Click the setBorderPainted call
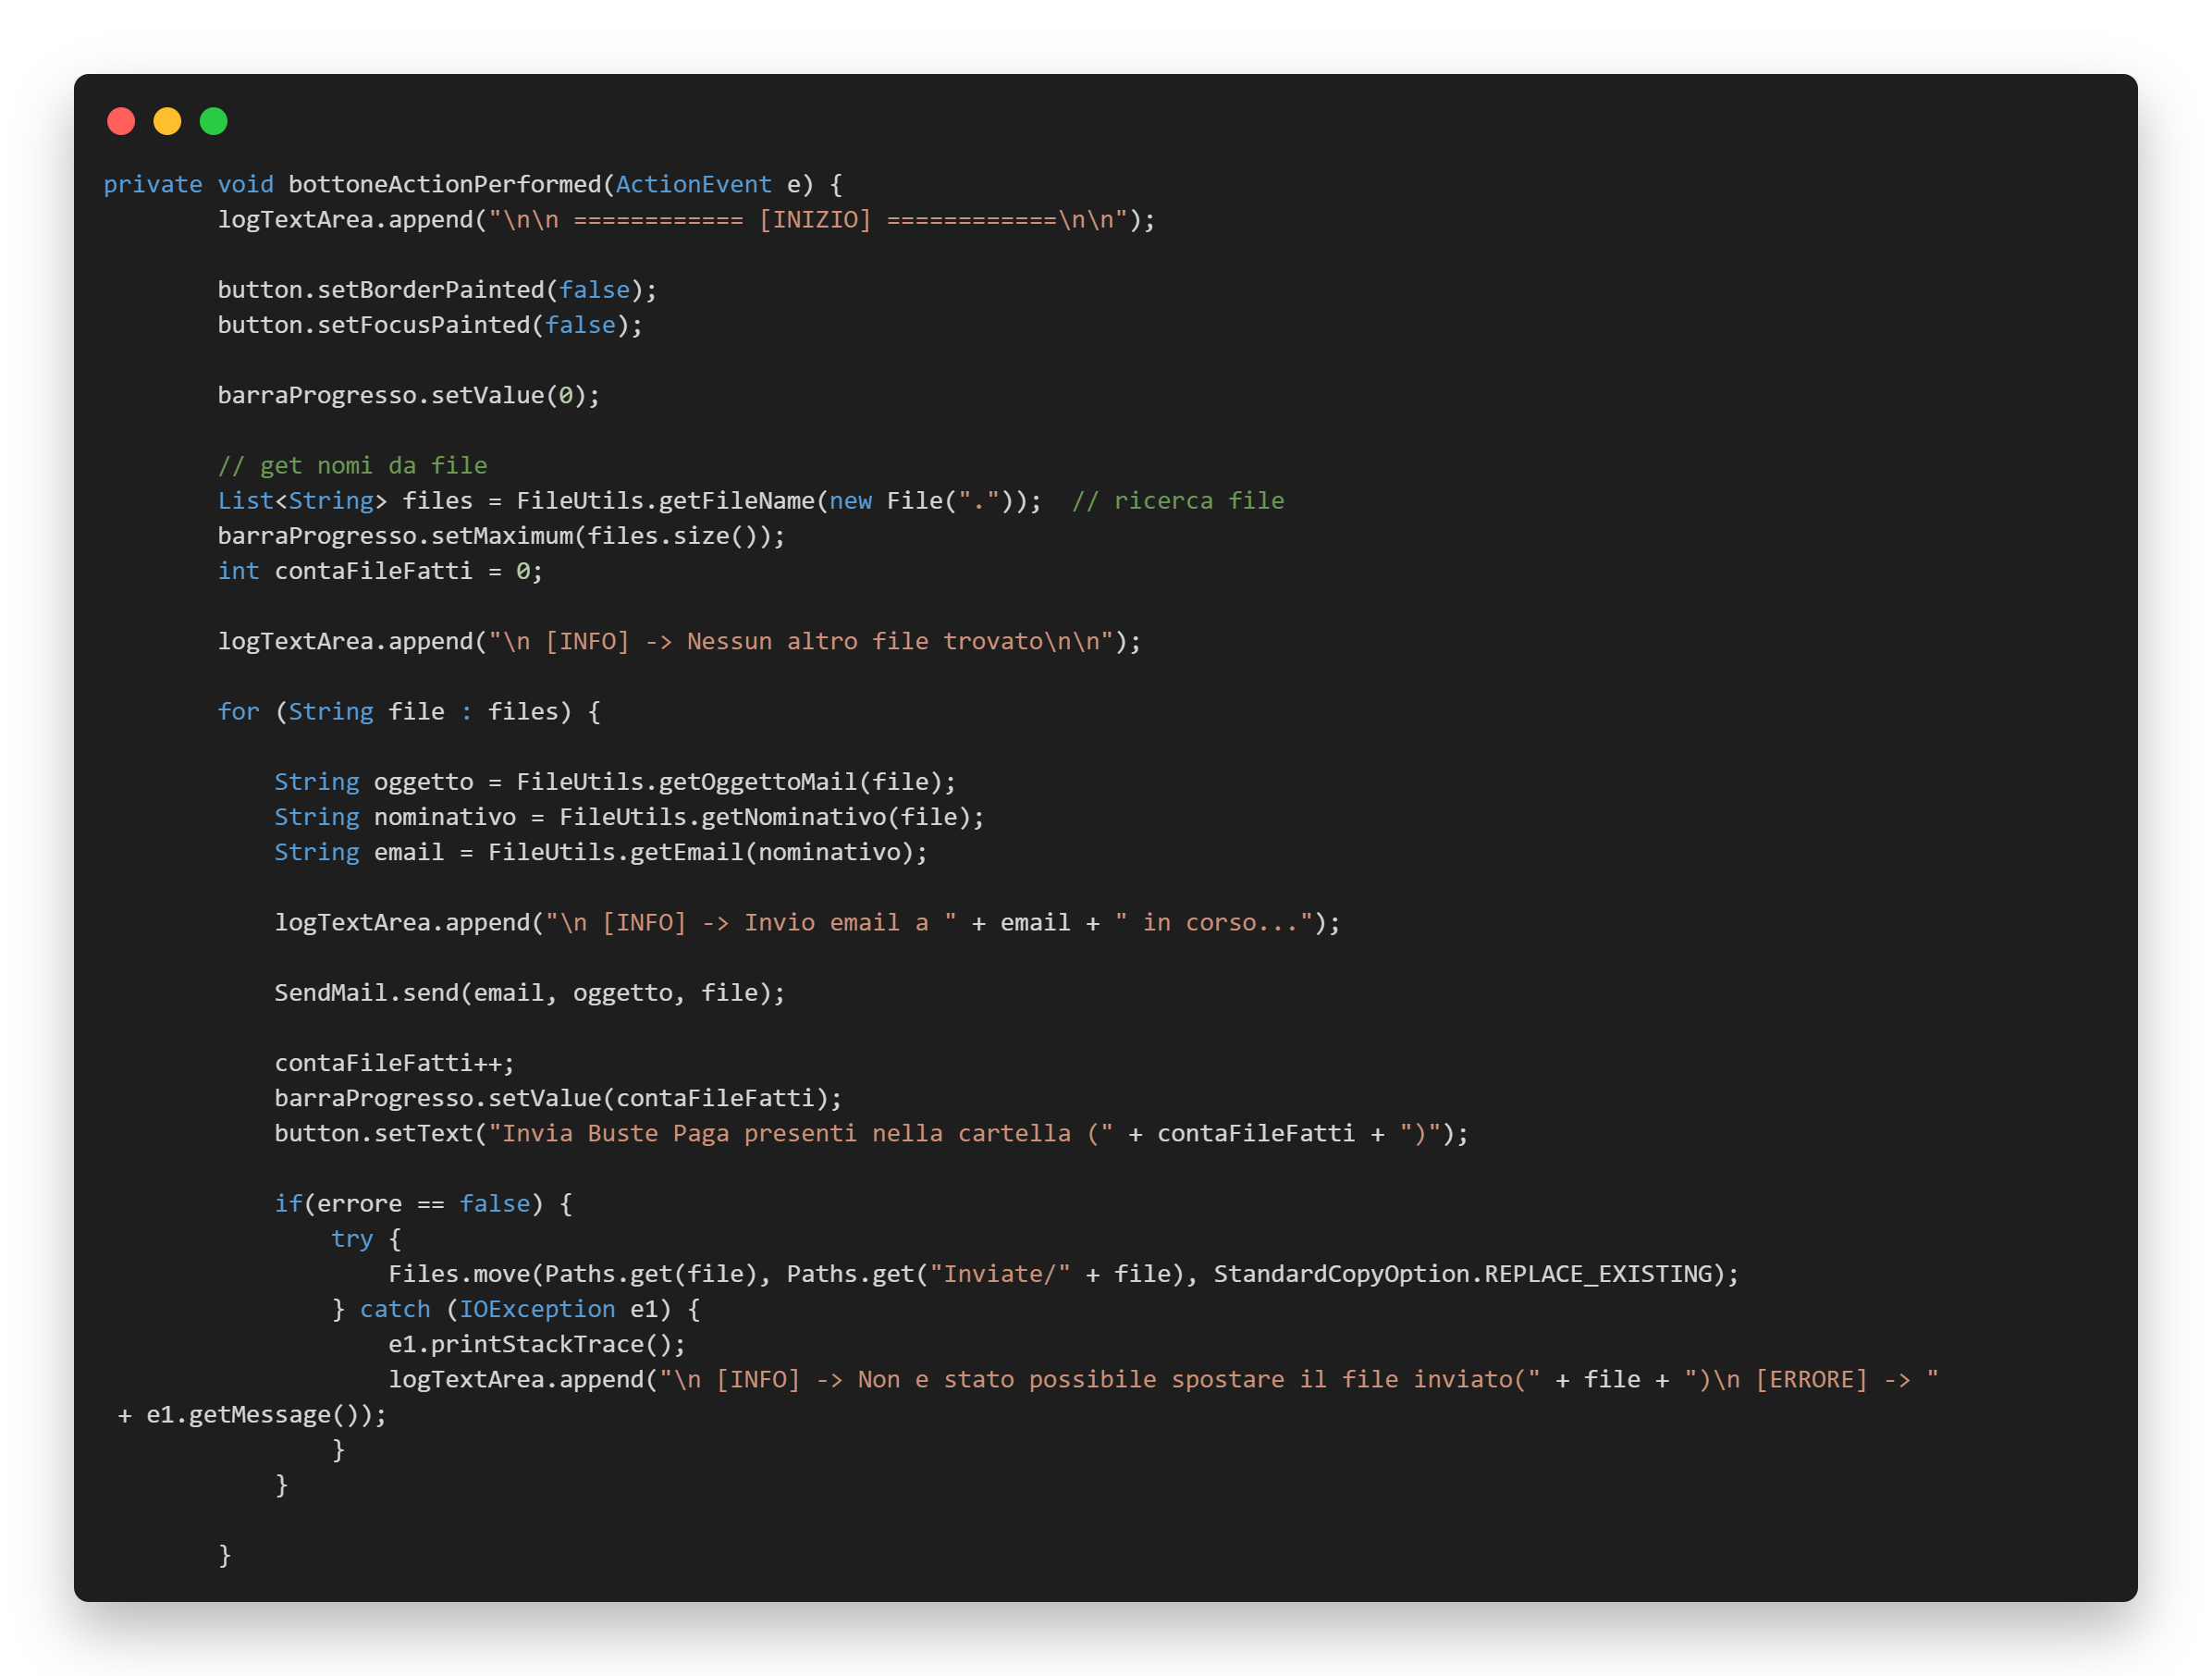This screenshot has width=2212, height=1676. pyautogui.click(x=430, y=290)
